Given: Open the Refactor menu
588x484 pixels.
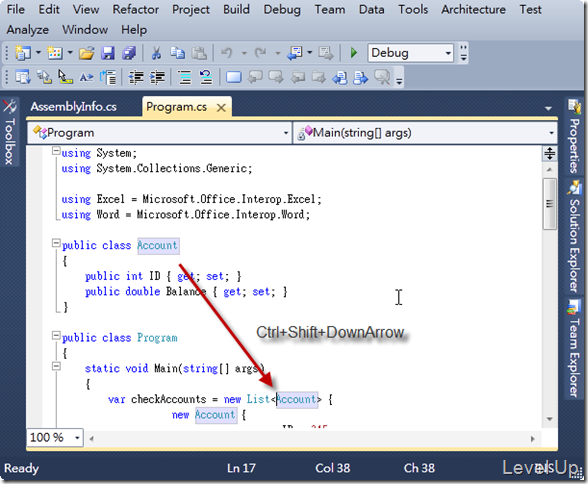Looking at the screenshot, I should click(x=136, y=9).
